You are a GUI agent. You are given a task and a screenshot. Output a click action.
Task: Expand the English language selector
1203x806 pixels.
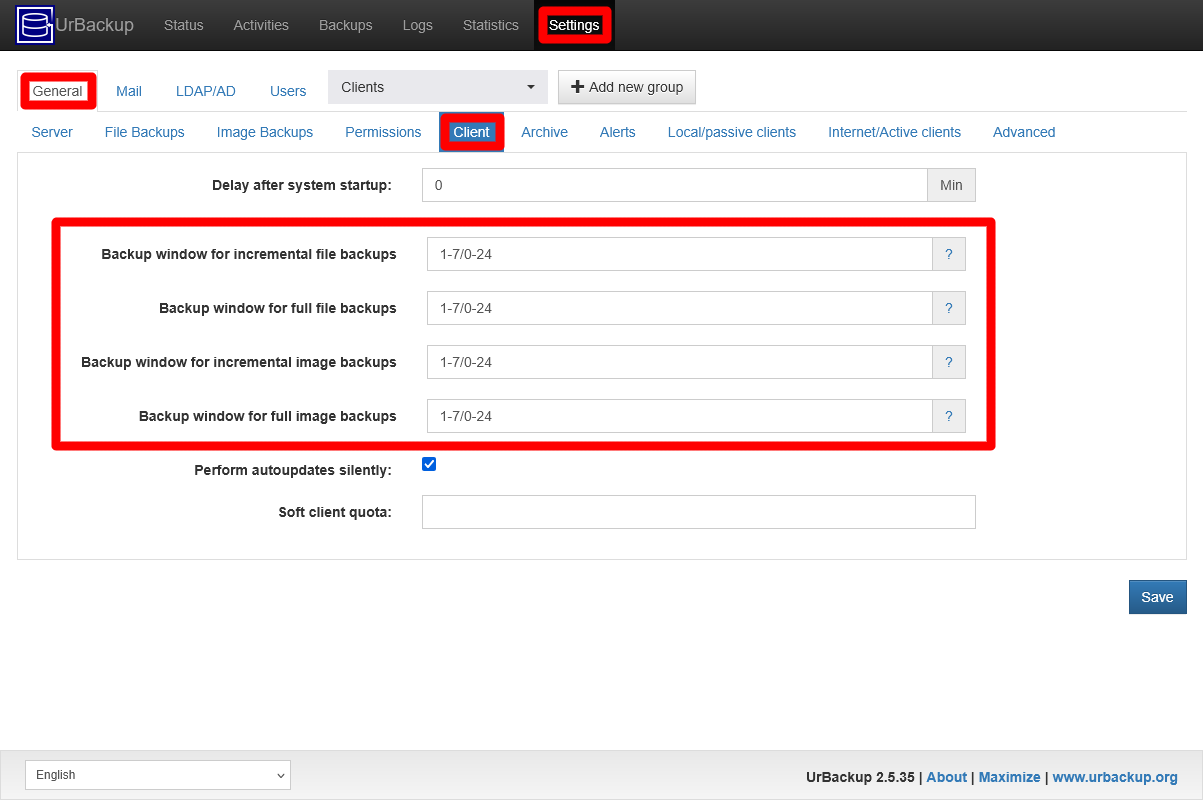click(157, 775)
